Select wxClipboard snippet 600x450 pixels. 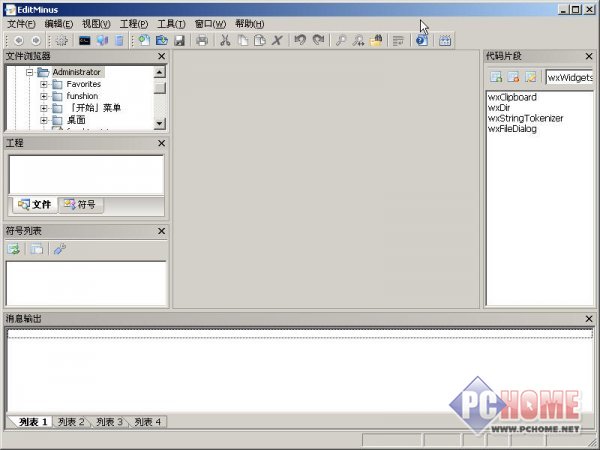[512, 97]
